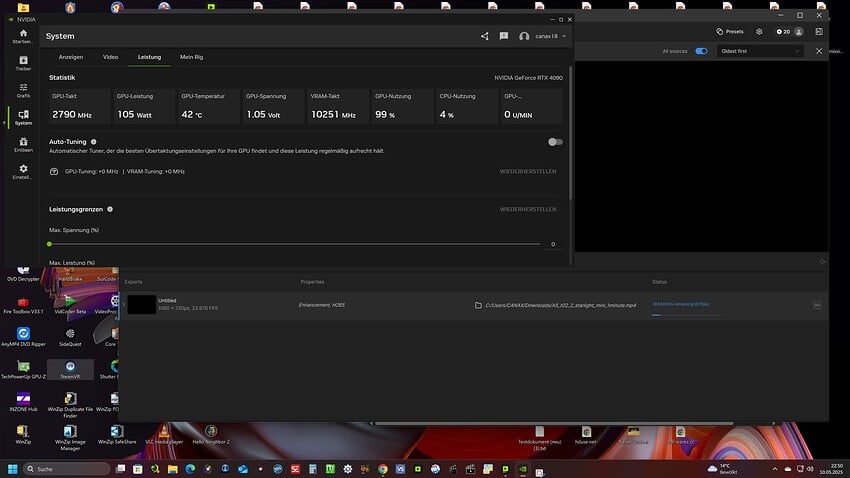Image resolution: width=850 pixels, height=478 pixels.
Task: Open SideQuest desktop shortcut
Action: coord(70,337)
